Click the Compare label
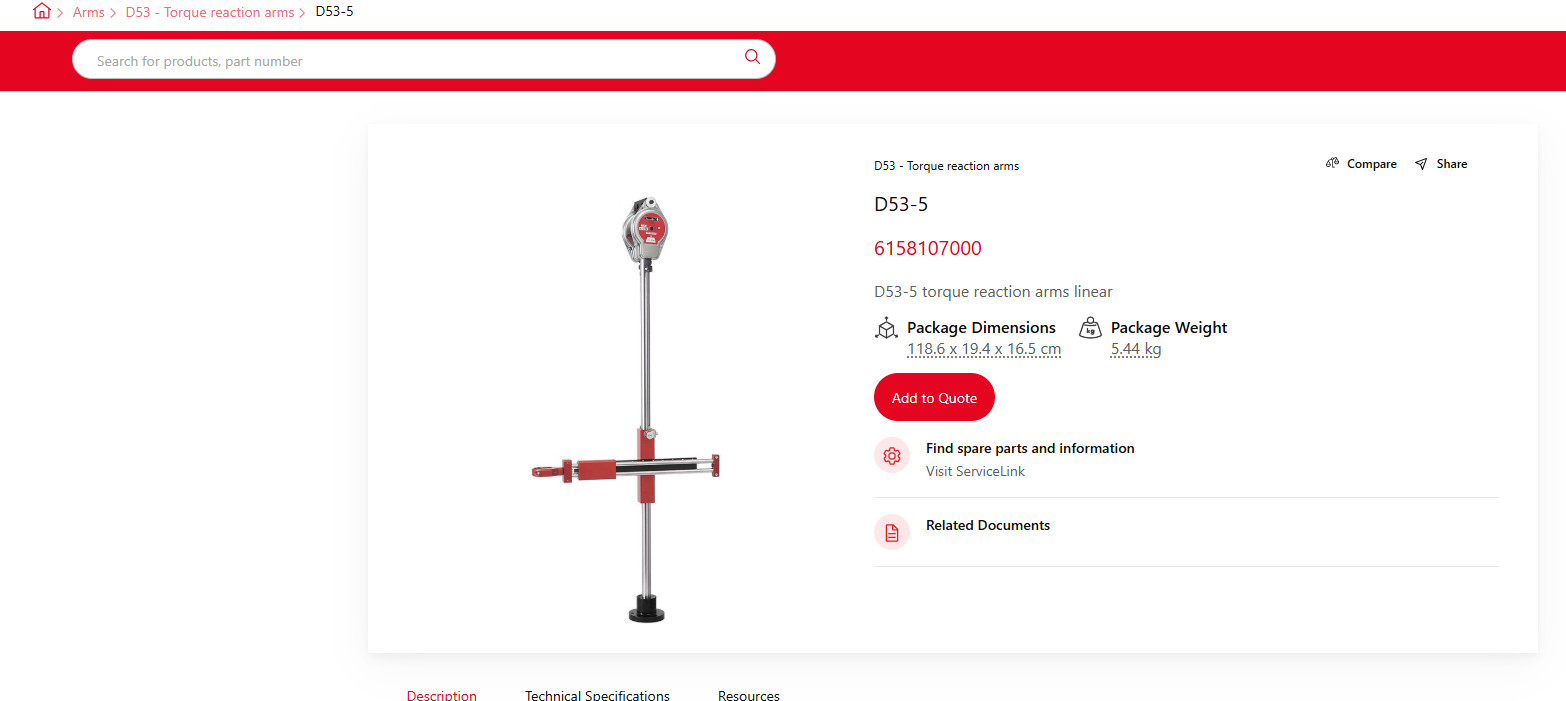The image size is (1566, 701). click(1371, 164)
